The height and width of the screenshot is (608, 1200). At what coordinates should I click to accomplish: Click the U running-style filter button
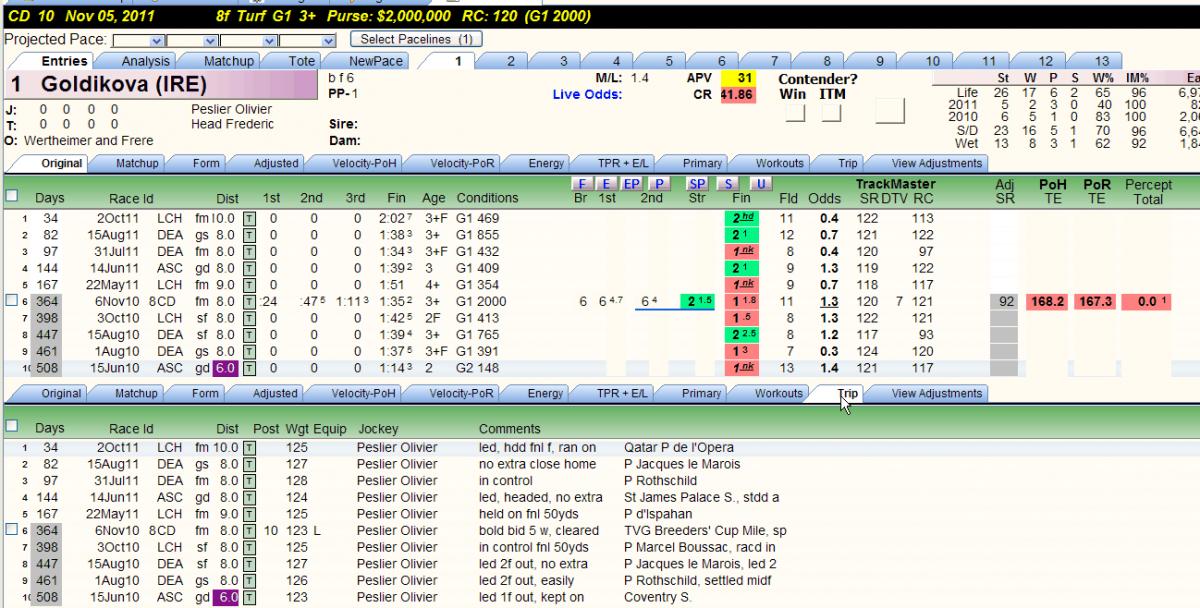click(761, 184)
